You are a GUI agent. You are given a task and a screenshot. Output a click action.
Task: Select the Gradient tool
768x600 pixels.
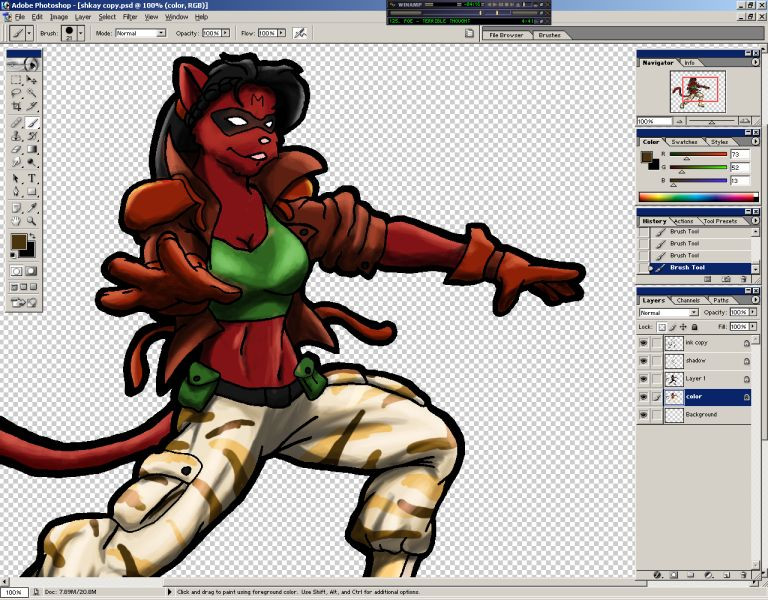31,149
